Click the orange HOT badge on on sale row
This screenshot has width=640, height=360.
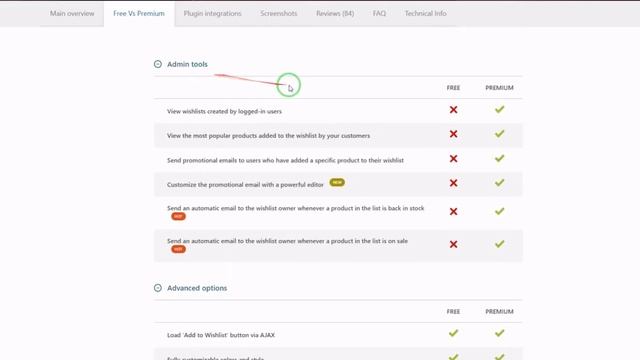(178, 249)
